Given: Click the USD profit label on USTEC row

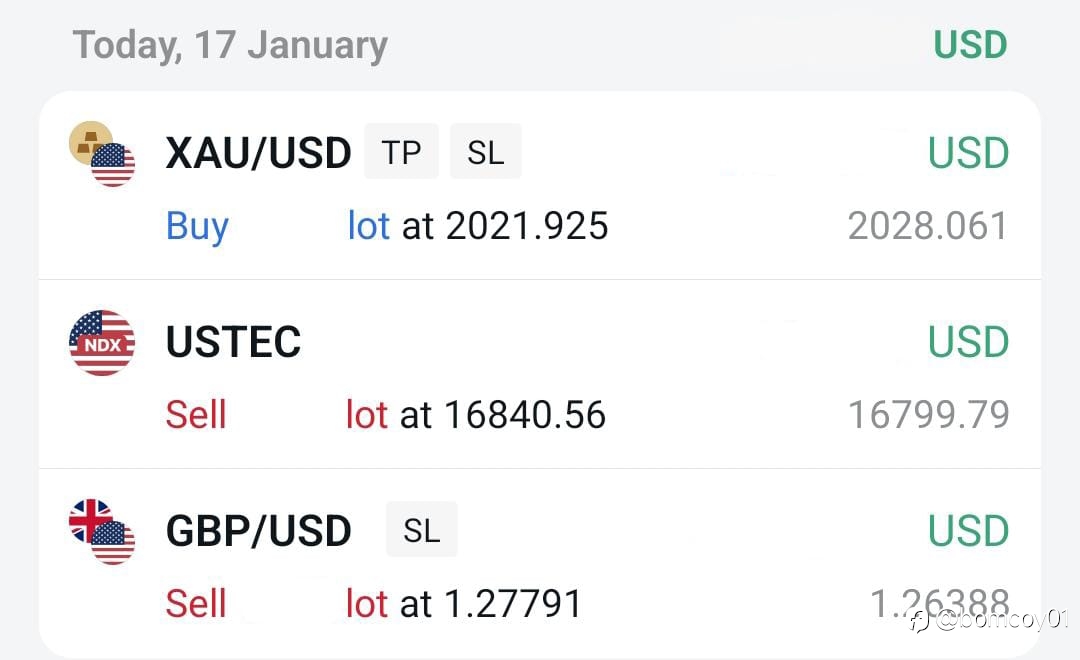Looking at the screenshot, I should click(968, 342).
